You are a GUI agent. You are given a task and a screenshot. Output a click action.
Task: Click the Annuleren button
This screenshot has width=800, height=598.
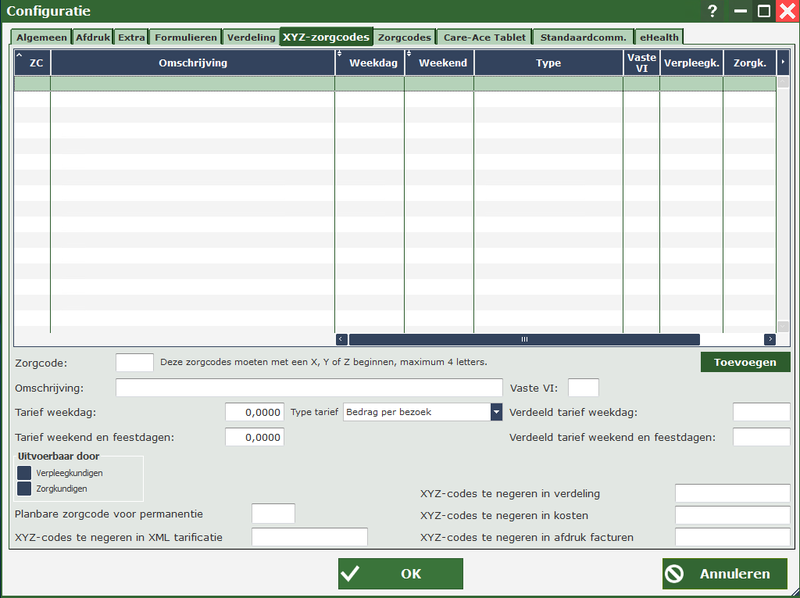724,574
